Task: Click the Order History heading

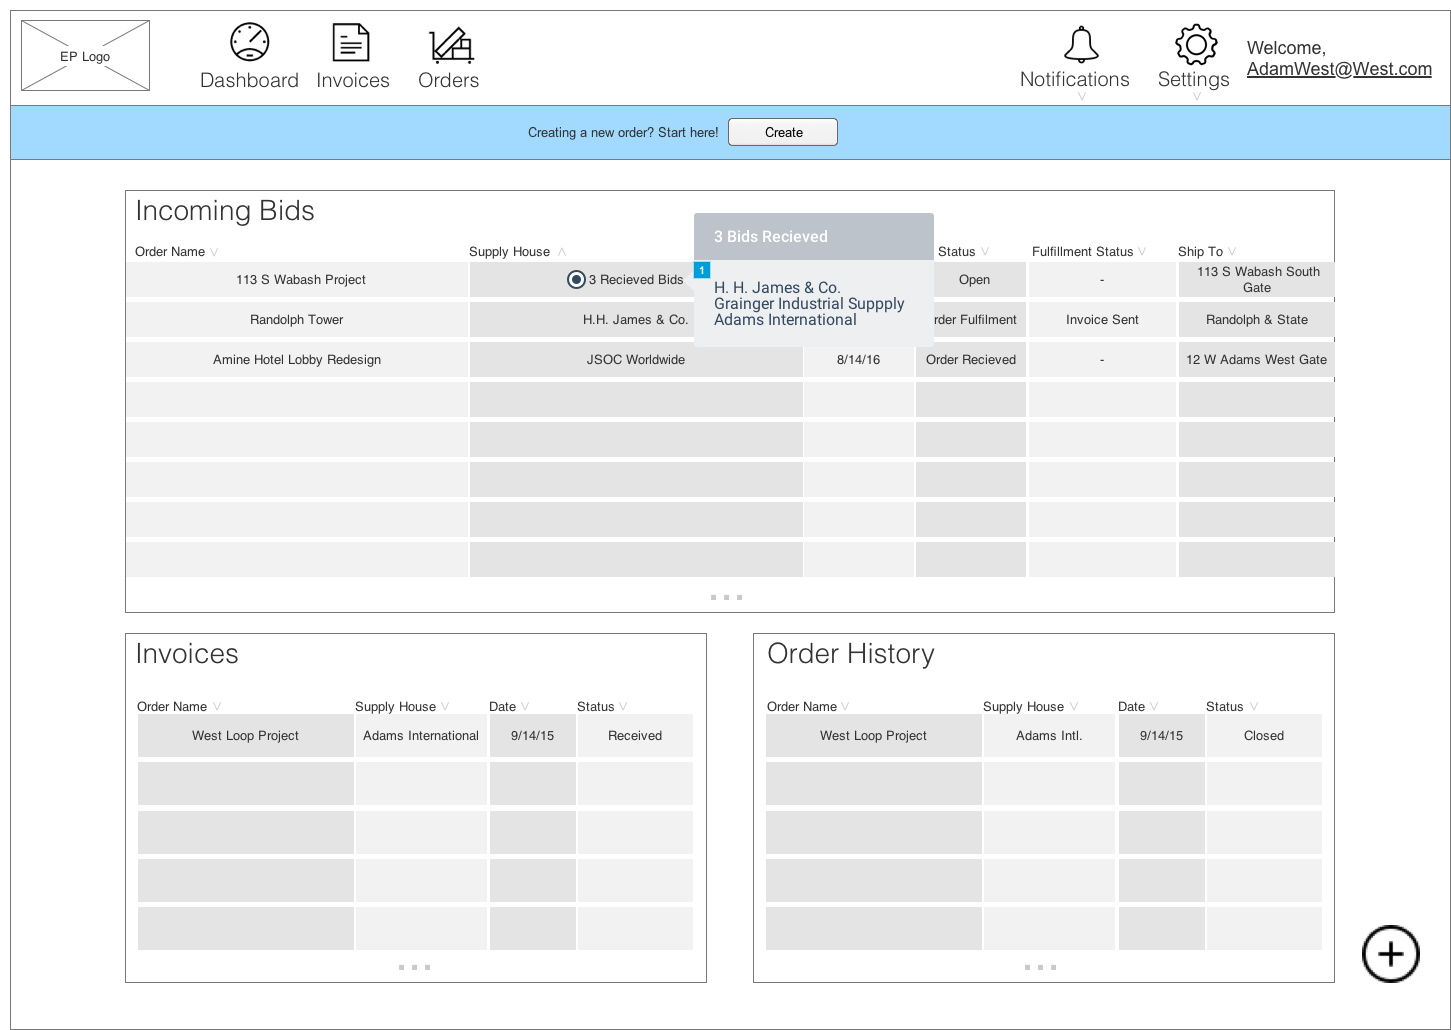Action: click(851, 654)
